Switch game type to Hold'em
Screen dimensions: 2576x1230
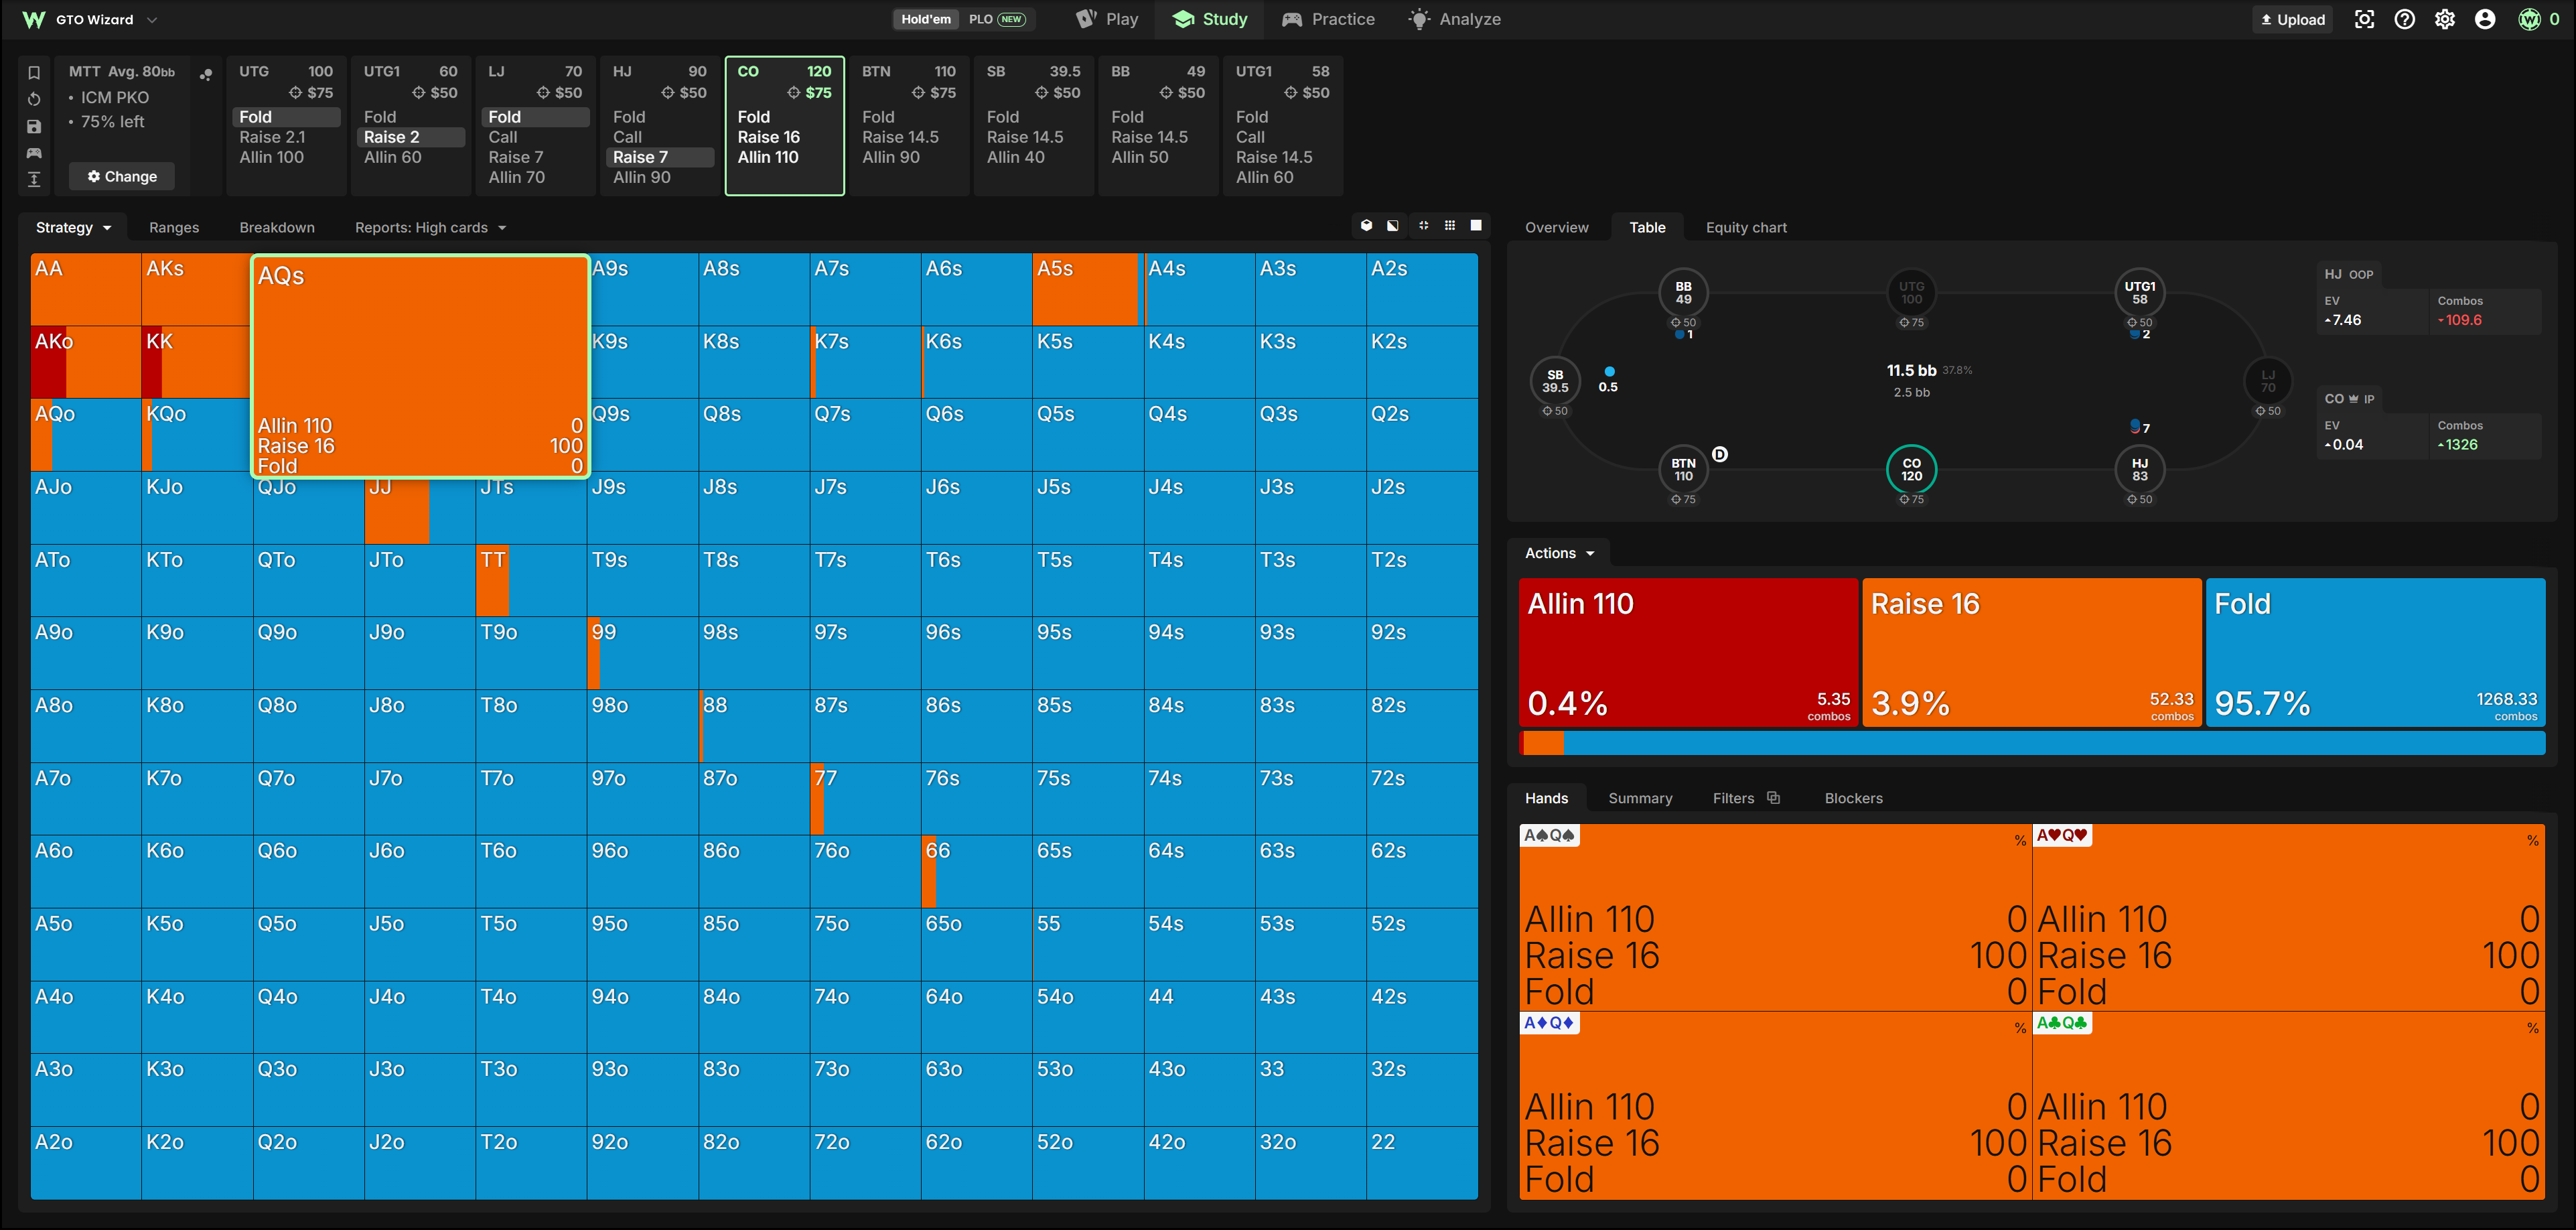926,19
